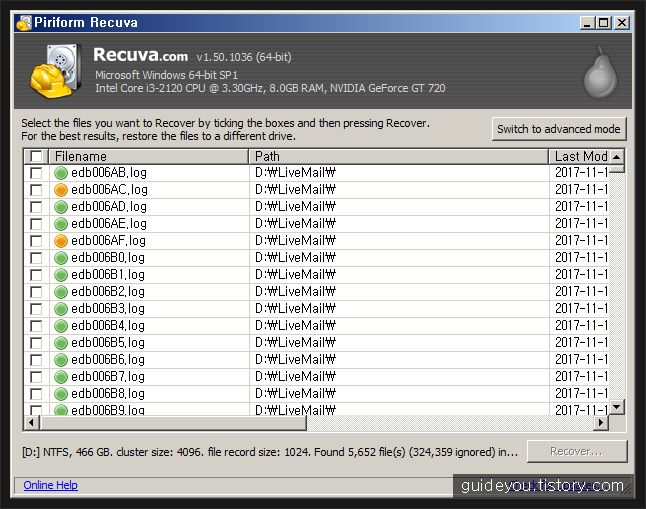Tick the checkbox for edb006B8.log
Viewport: 646px width, 509px height.
pos(36,394)
